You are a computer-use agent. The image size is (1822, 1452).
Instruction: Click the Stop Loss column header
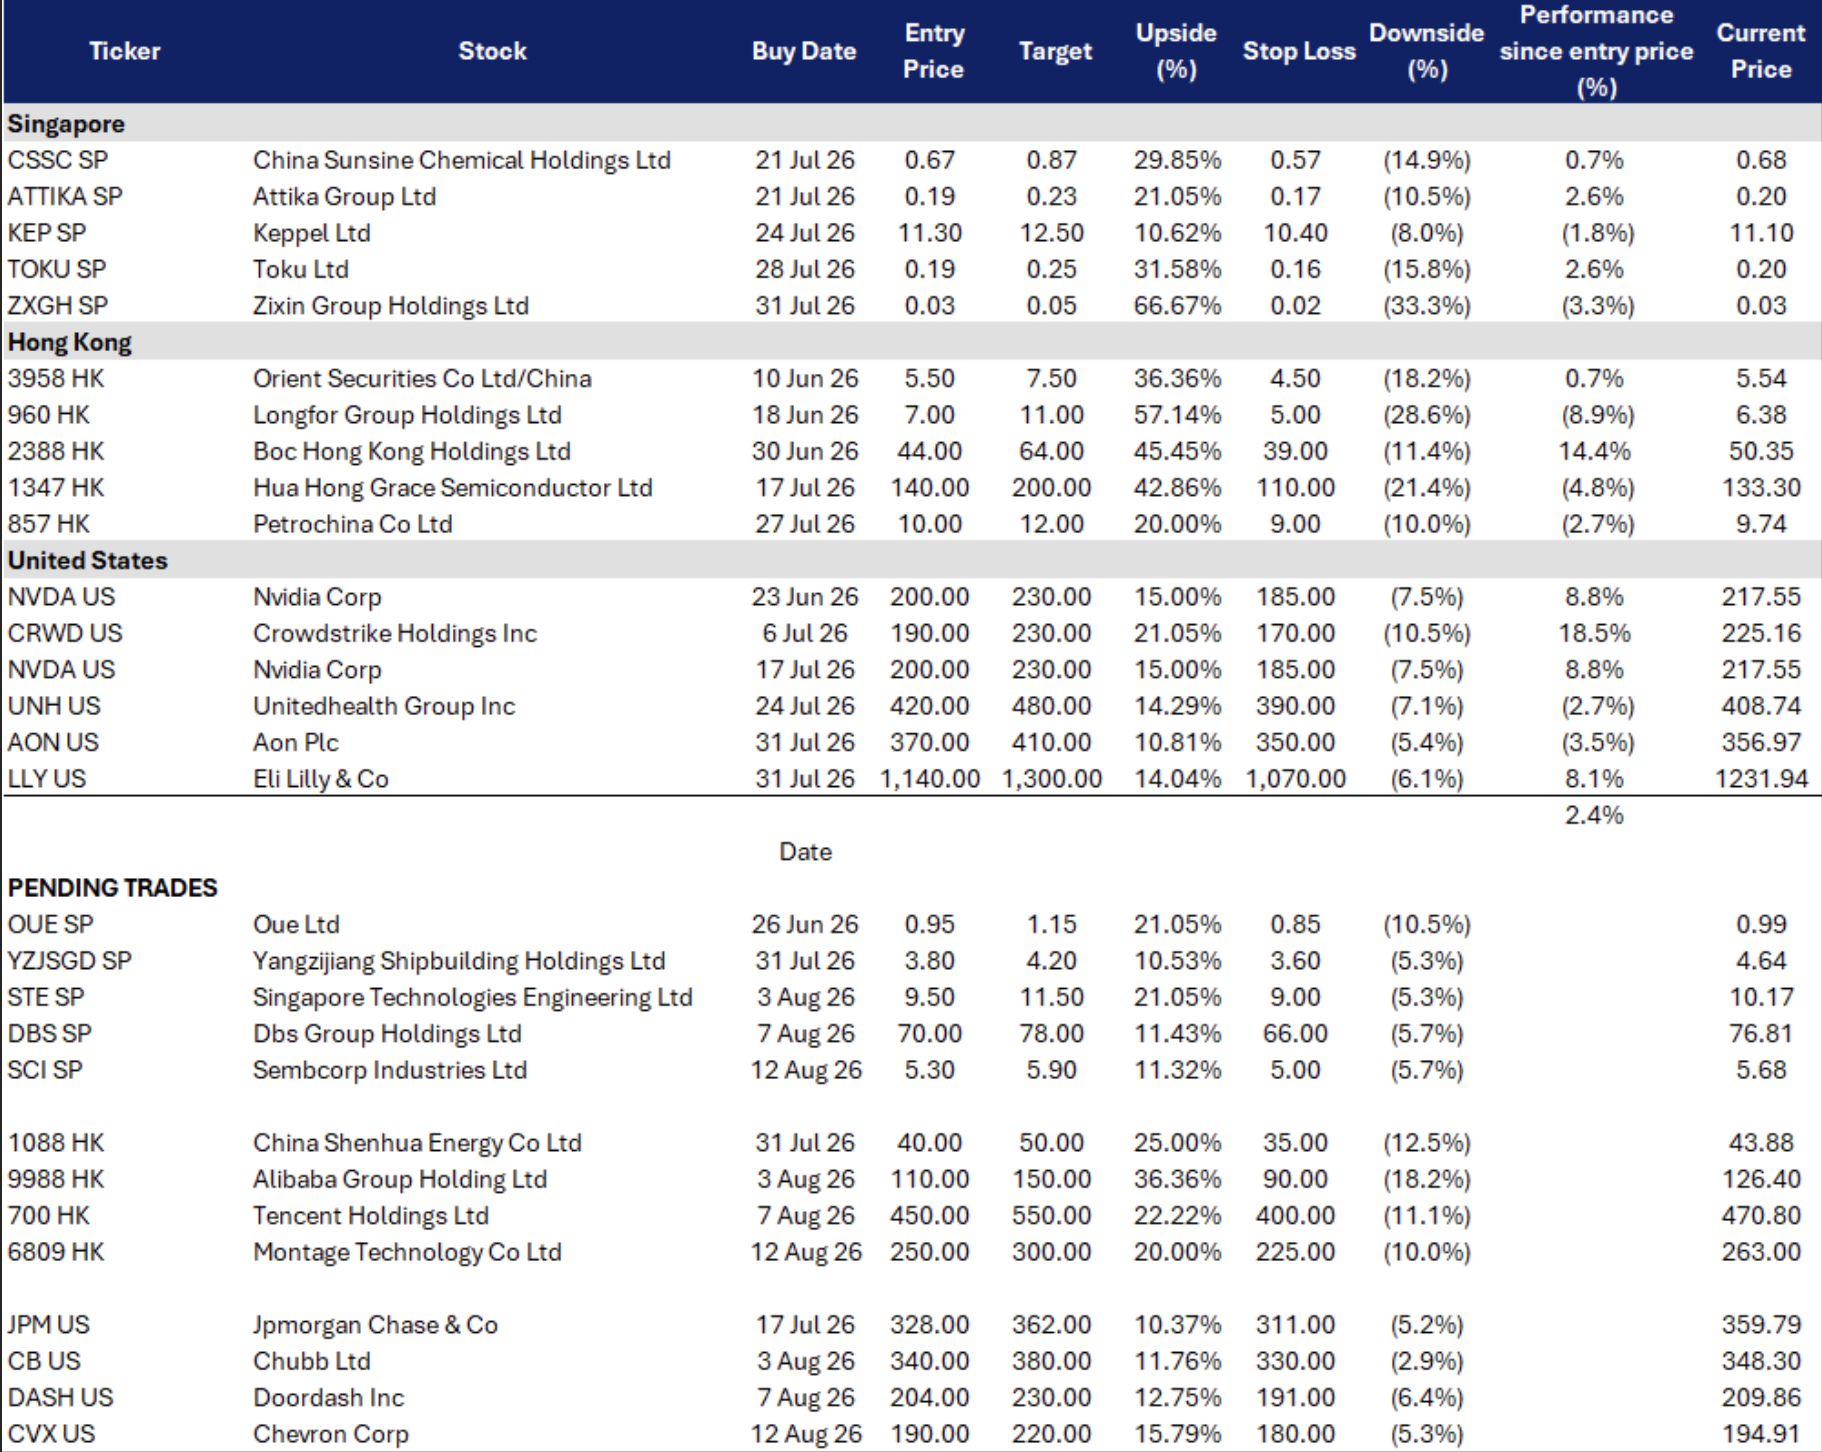tap(1299, 51)
